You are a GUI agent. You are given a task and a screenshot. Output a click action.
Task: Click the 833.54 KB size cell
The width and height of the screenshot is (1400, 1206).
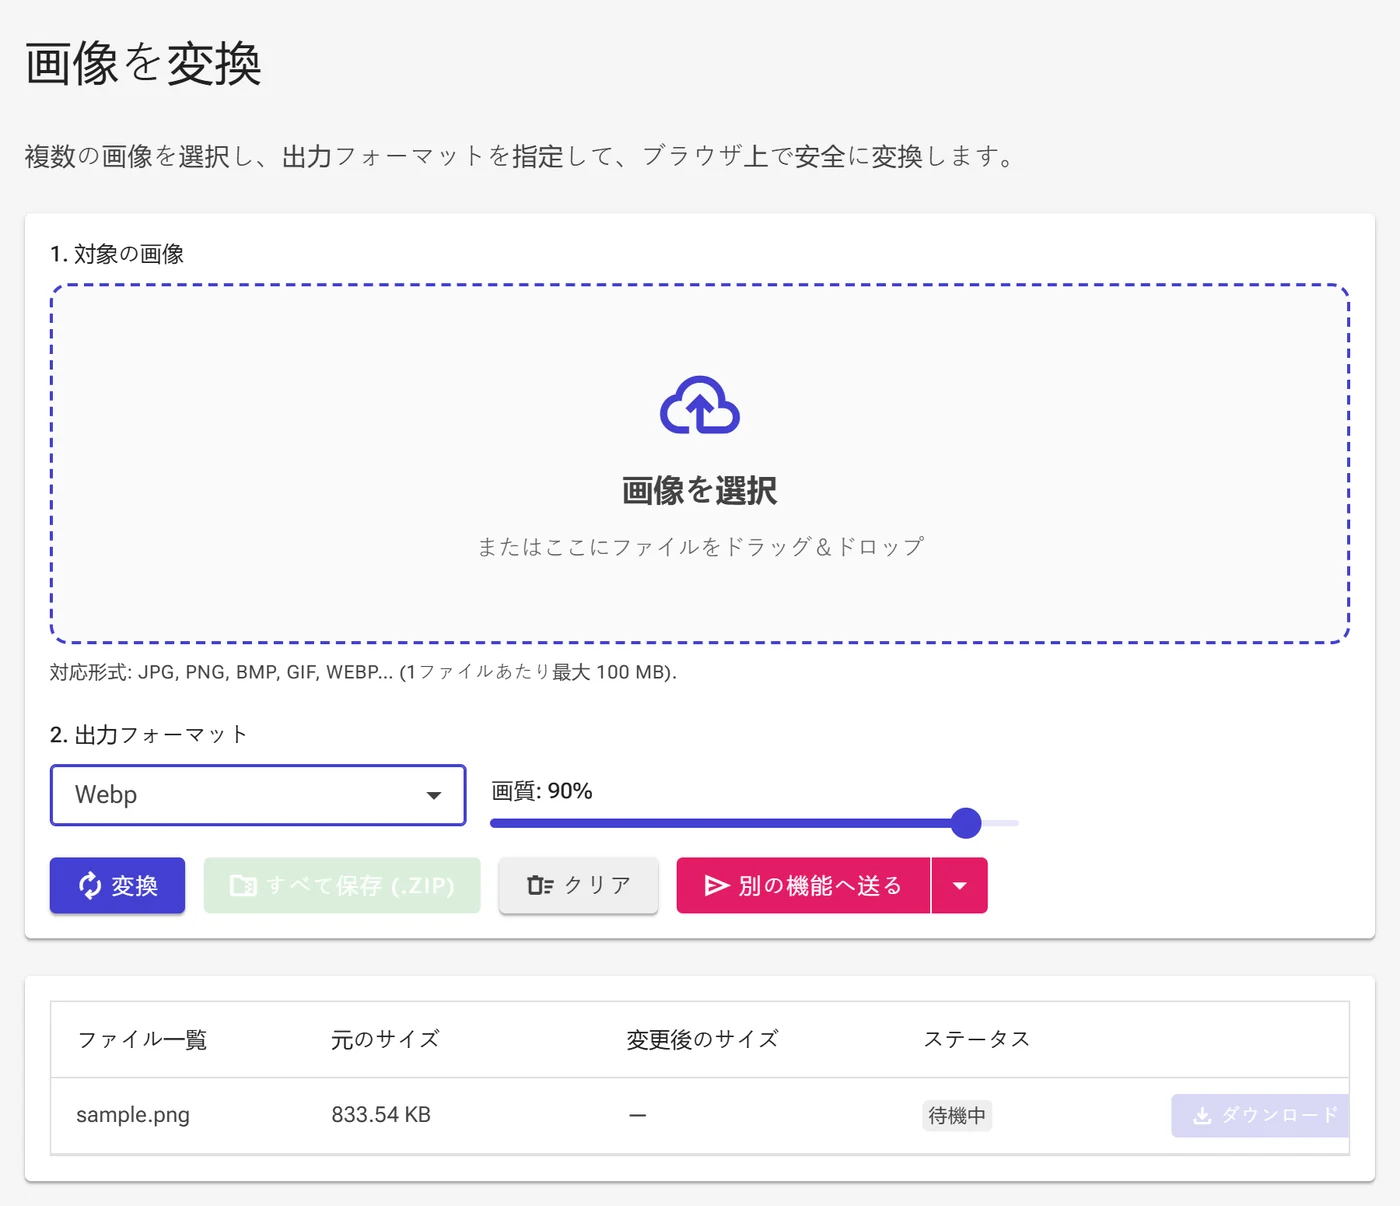tap(381, 1115)
